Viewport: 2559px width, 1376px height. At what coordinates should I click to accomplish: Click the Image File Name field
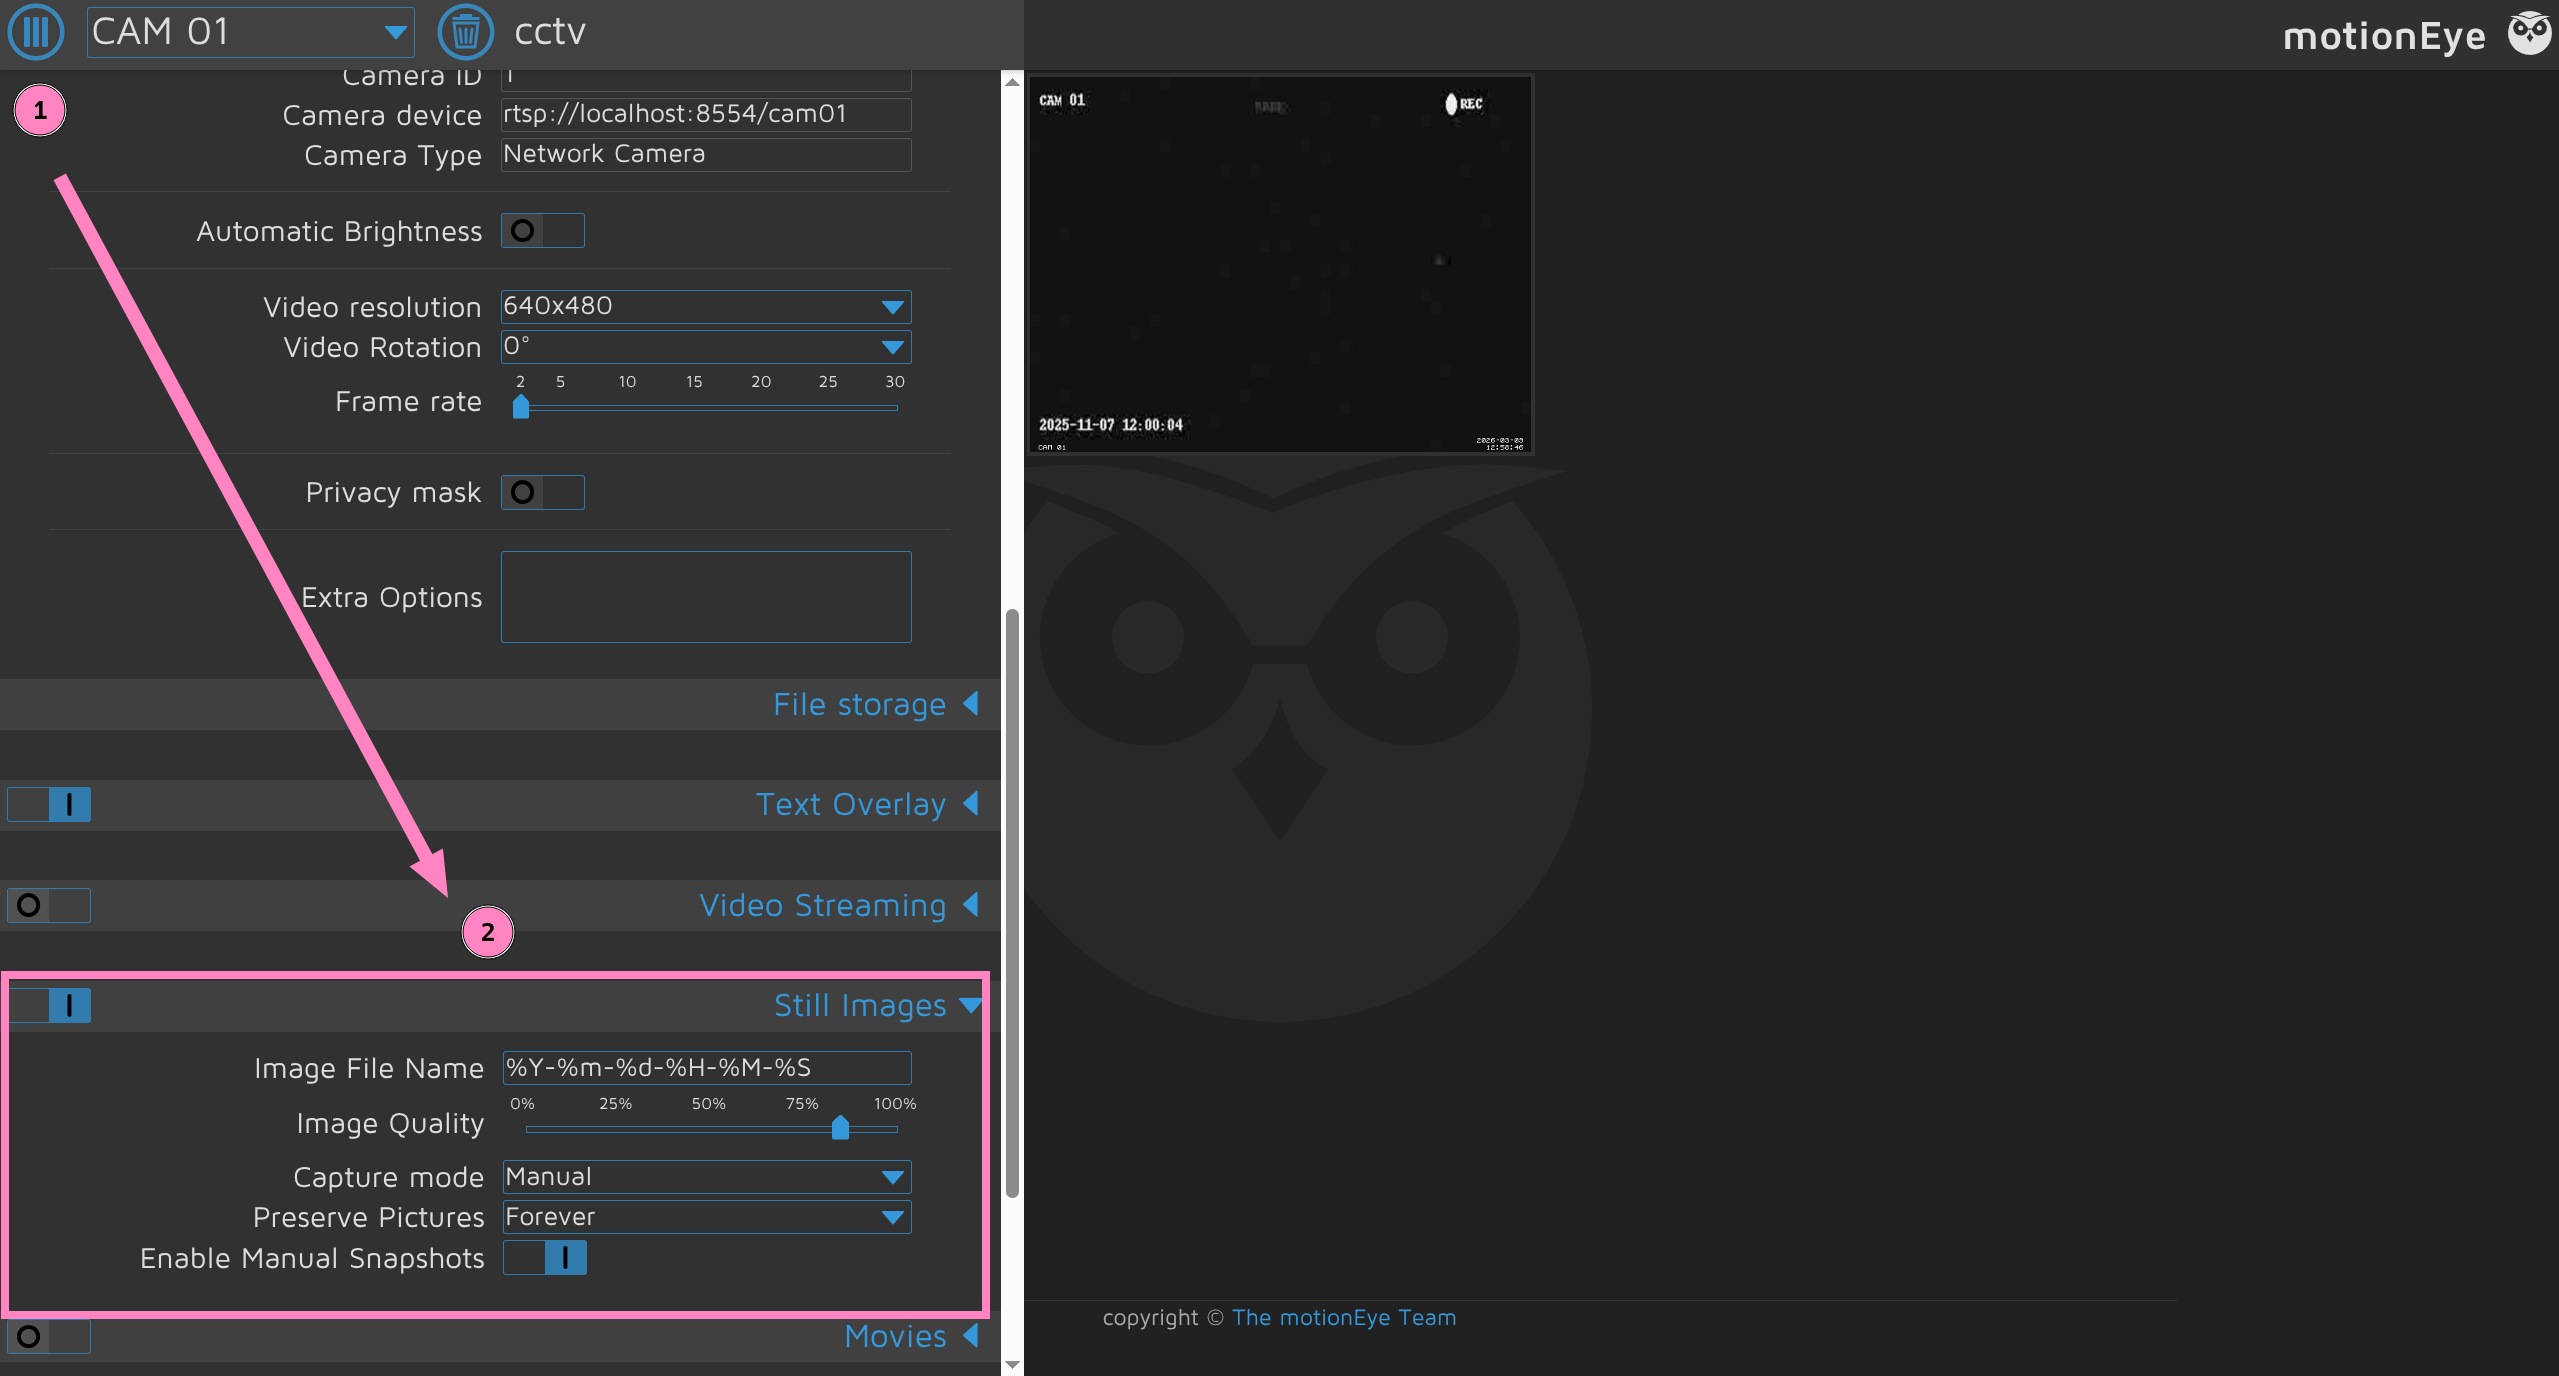pos(705,1068)
